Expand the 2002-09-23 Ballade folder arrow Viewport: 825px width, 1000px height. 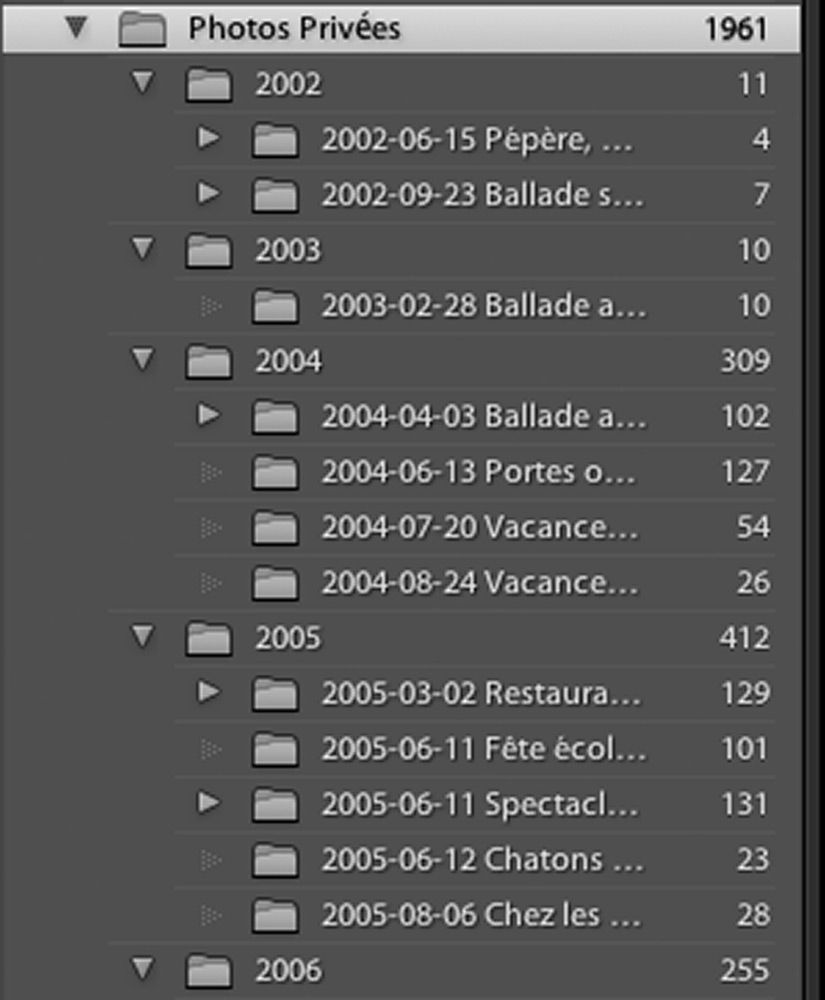pos(208,193)
